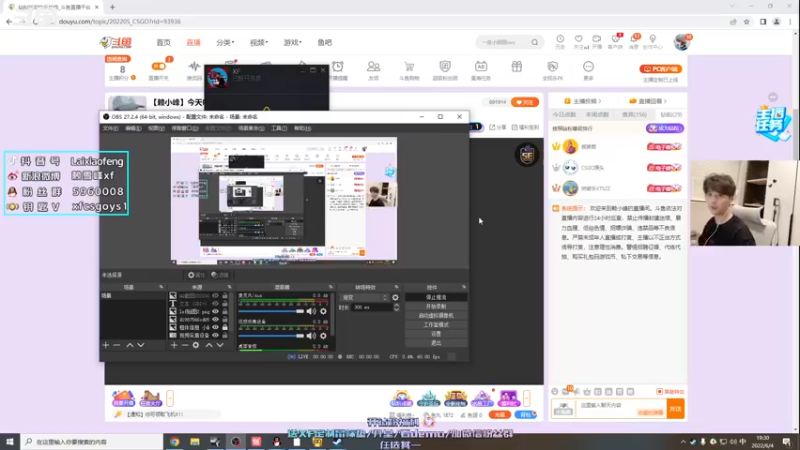Remove scene with OBS scenes minus icon
This screenshot has width=800, height=450.
117,345
